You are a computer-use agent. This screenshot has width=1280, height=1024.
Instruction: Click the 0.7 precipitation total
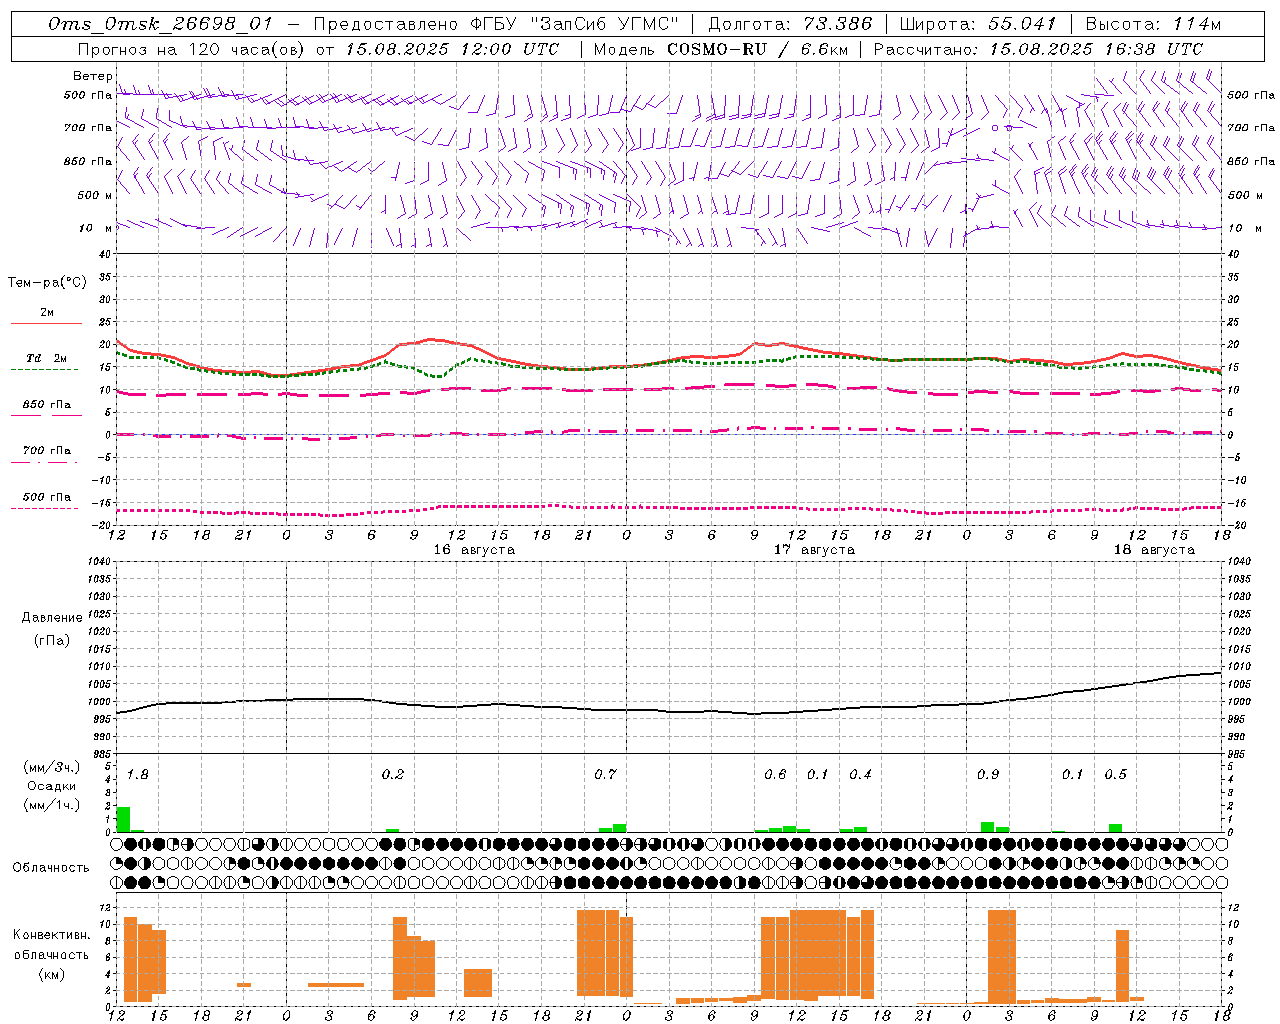point(605,775)
